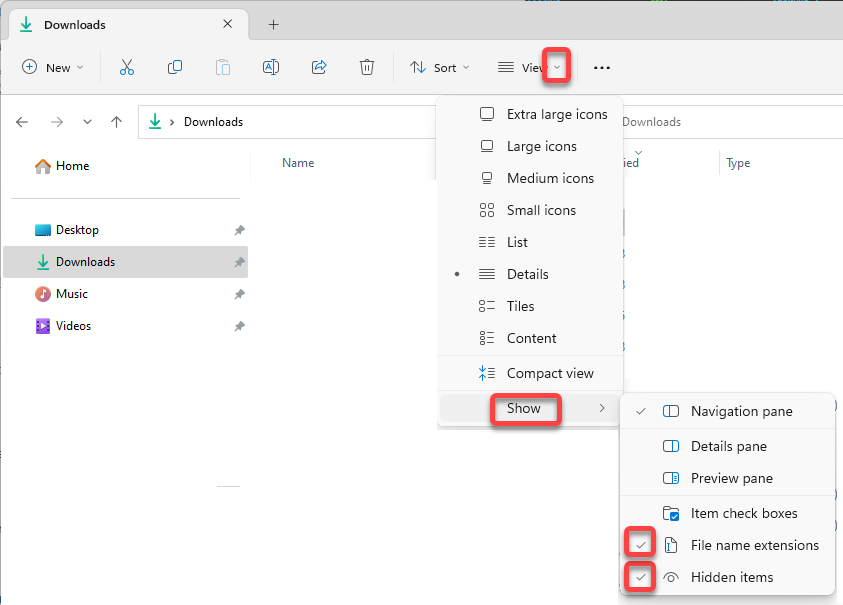Switch view to Details in the menu
843x605 pixels.
coord(544,274)
